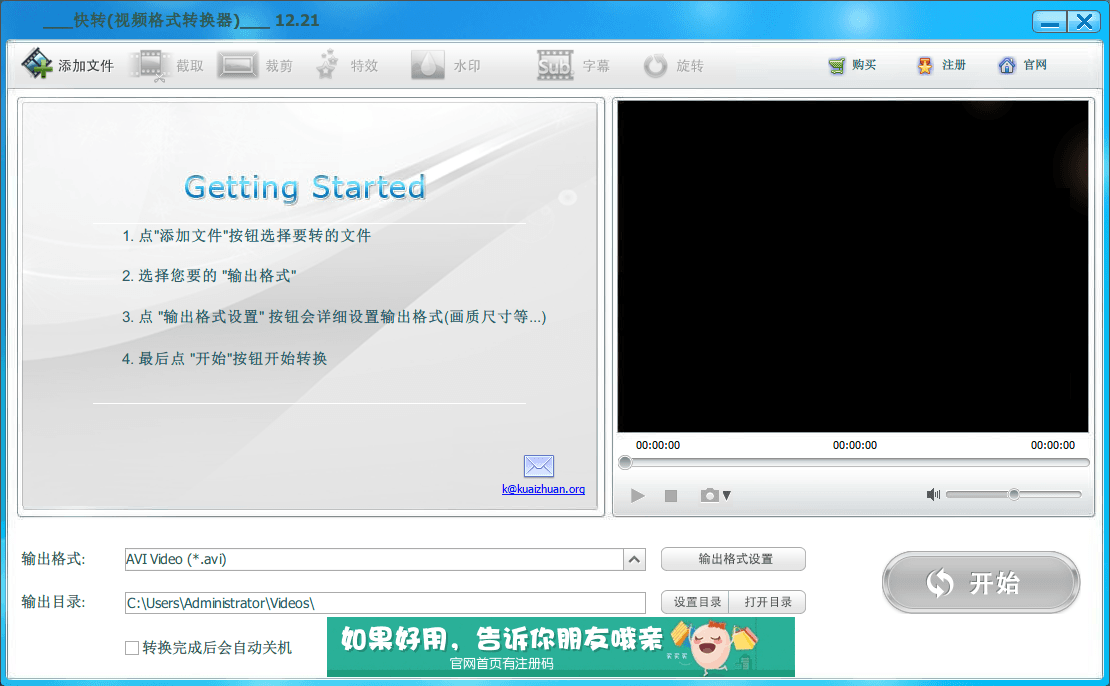Play the video preview
The height and width of the screenshot is (686, 1110).
click(x=637, y=496)
